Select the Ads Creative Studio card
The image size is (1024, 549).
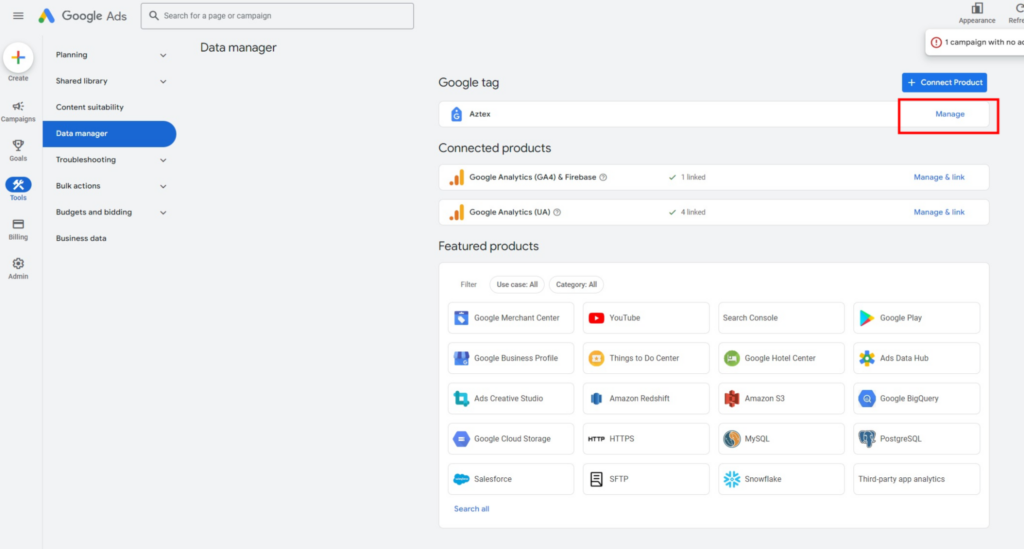coord(511,398)
